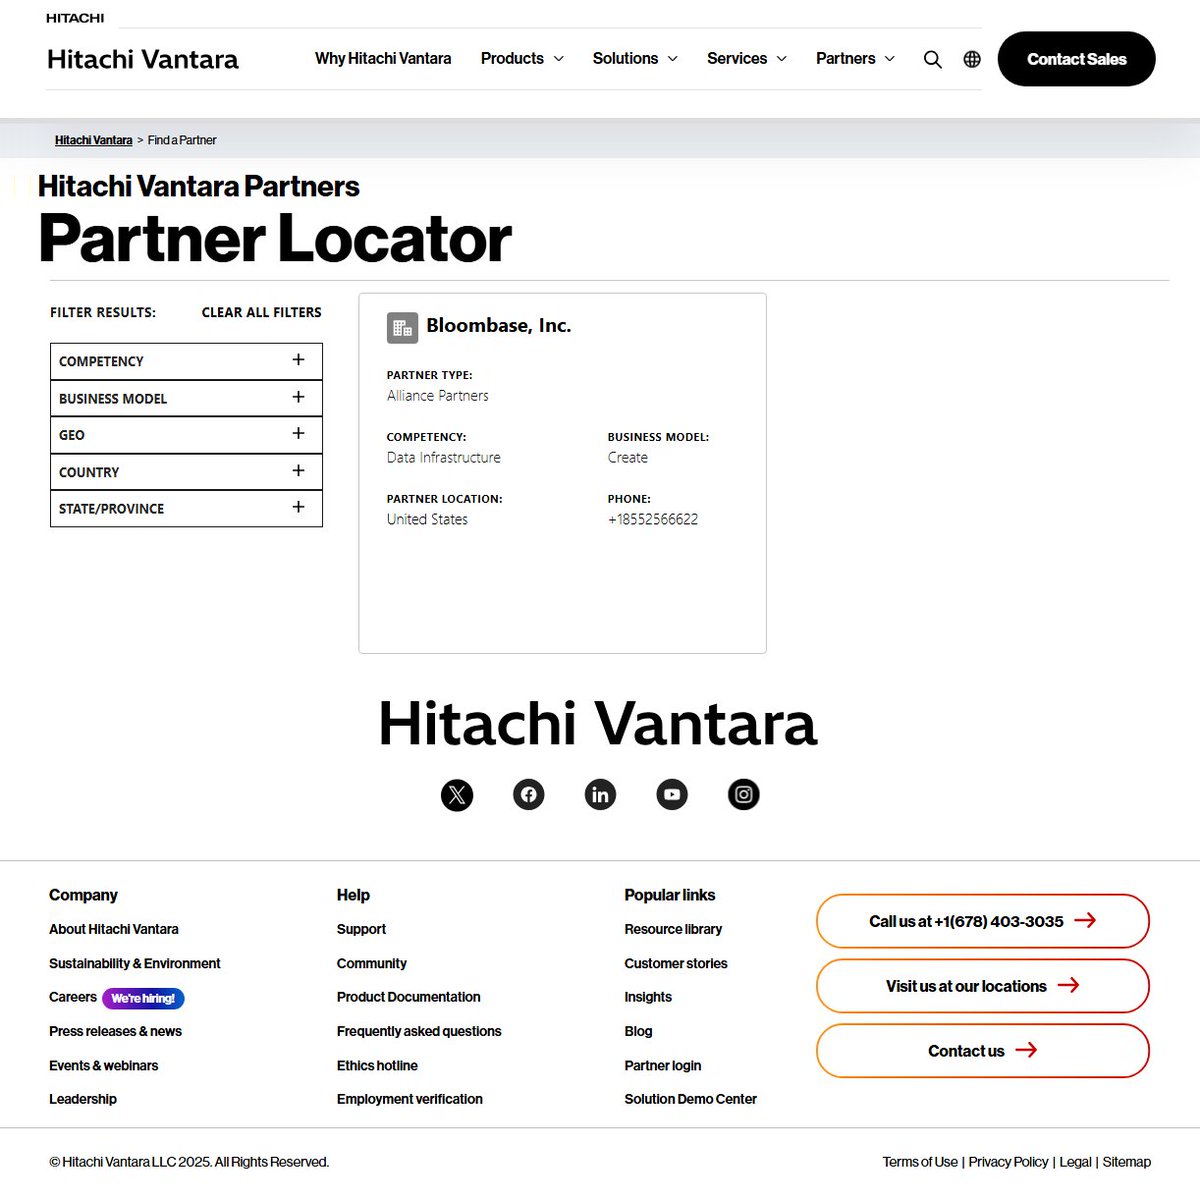Clear all filters
Viewport: 1200px width, 1200px height.
[262, 312]
